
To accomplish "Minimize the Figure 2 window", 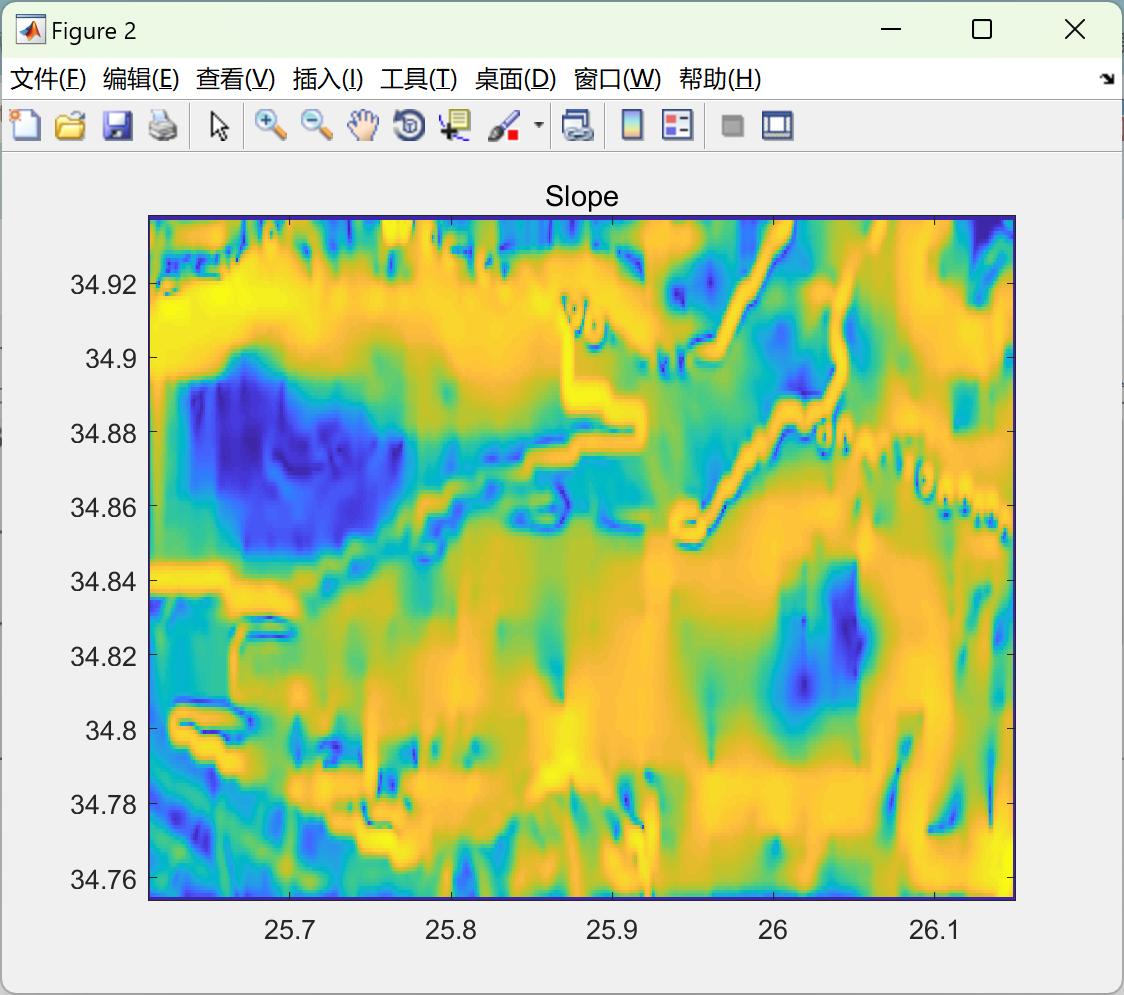I will click(x=891, y=29).
